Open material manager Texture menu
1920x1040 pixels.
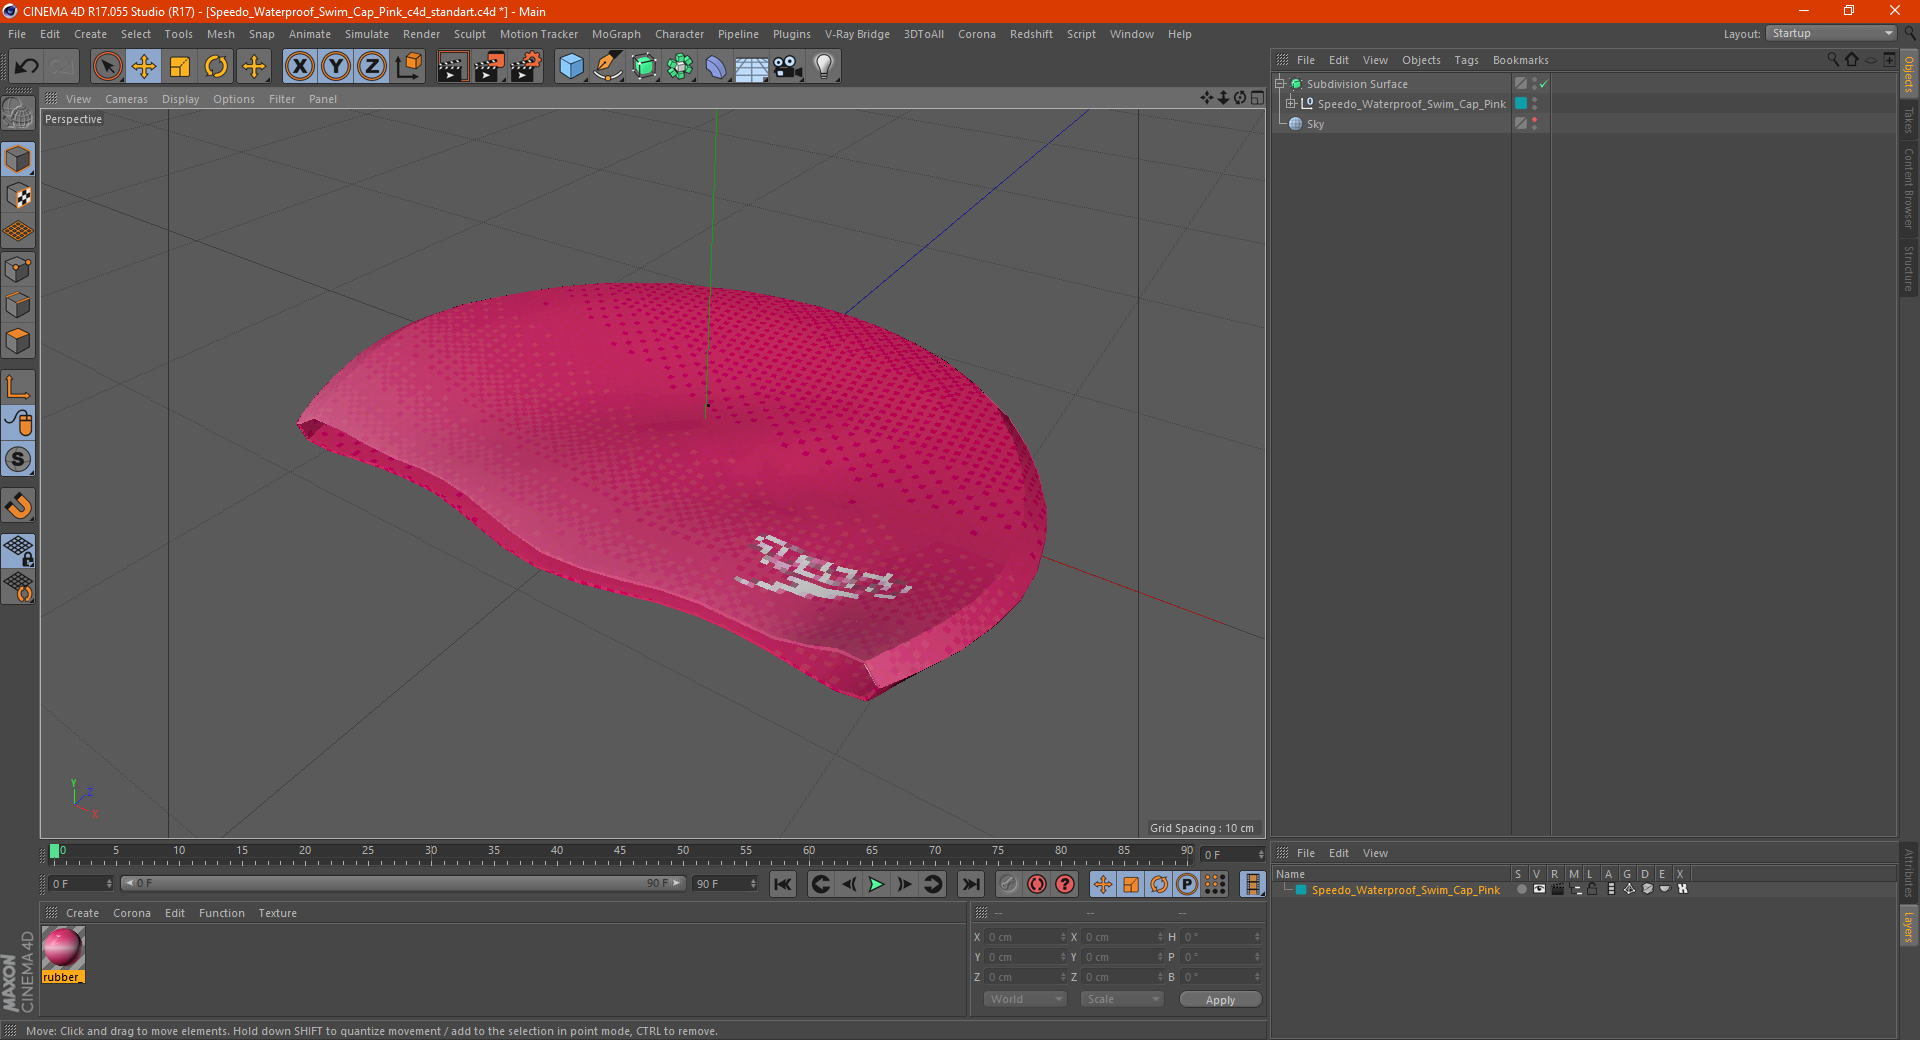(278, 913)
